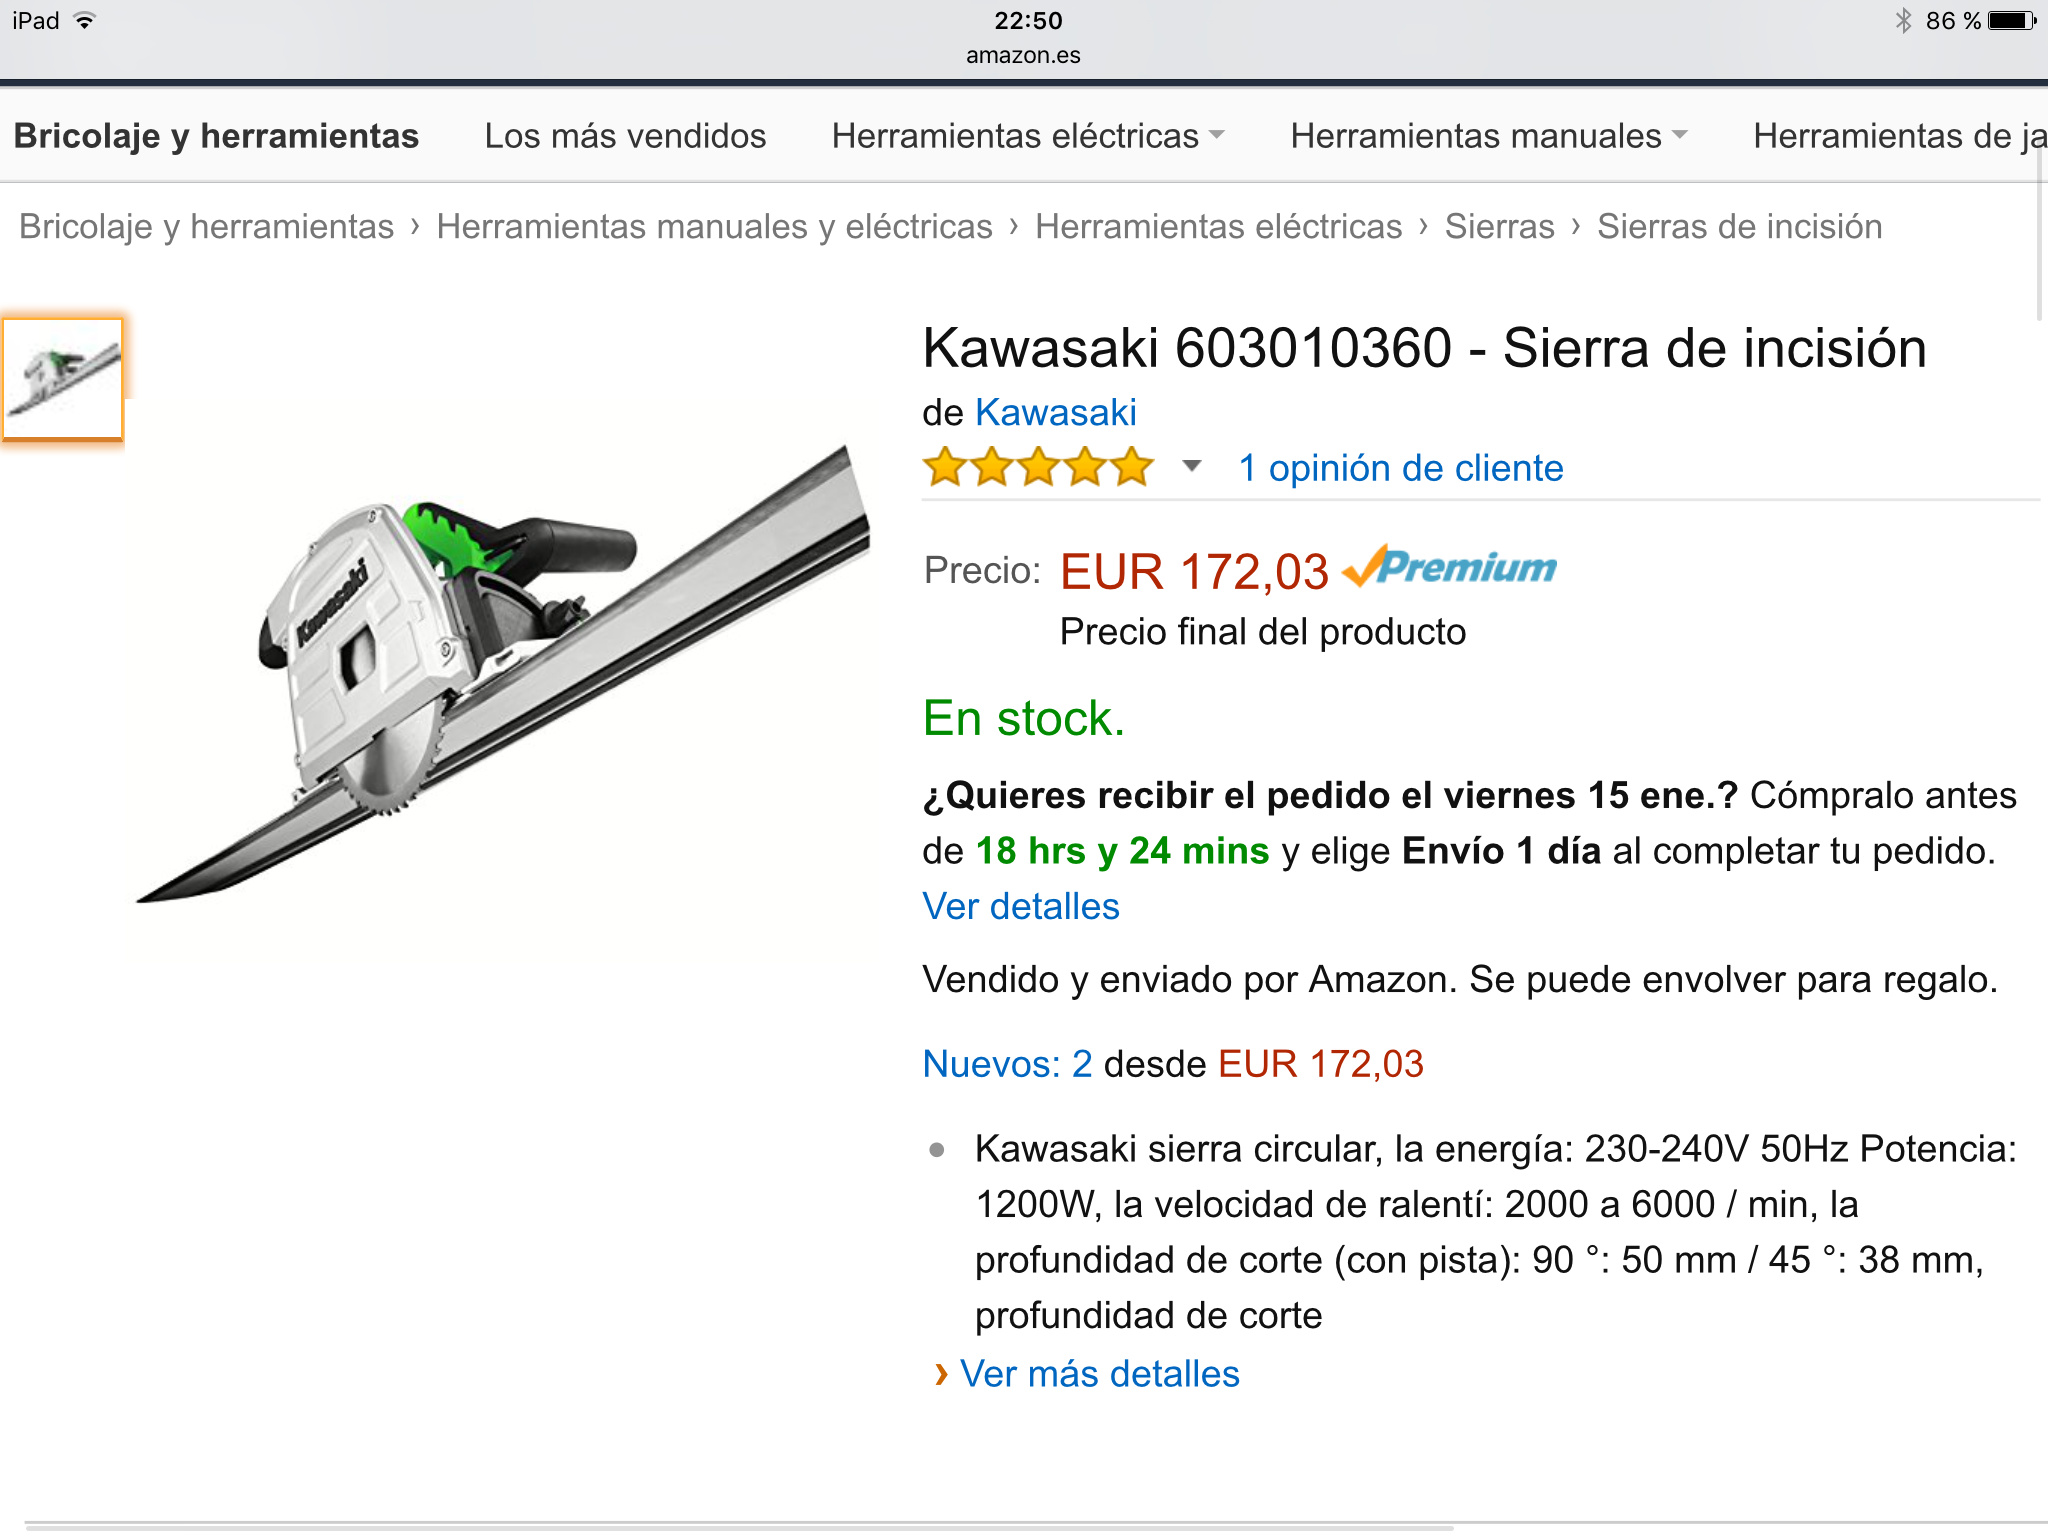Tap the Wi-Fi icon beside iPad
2048x1536 pixels.
(85, 21)
